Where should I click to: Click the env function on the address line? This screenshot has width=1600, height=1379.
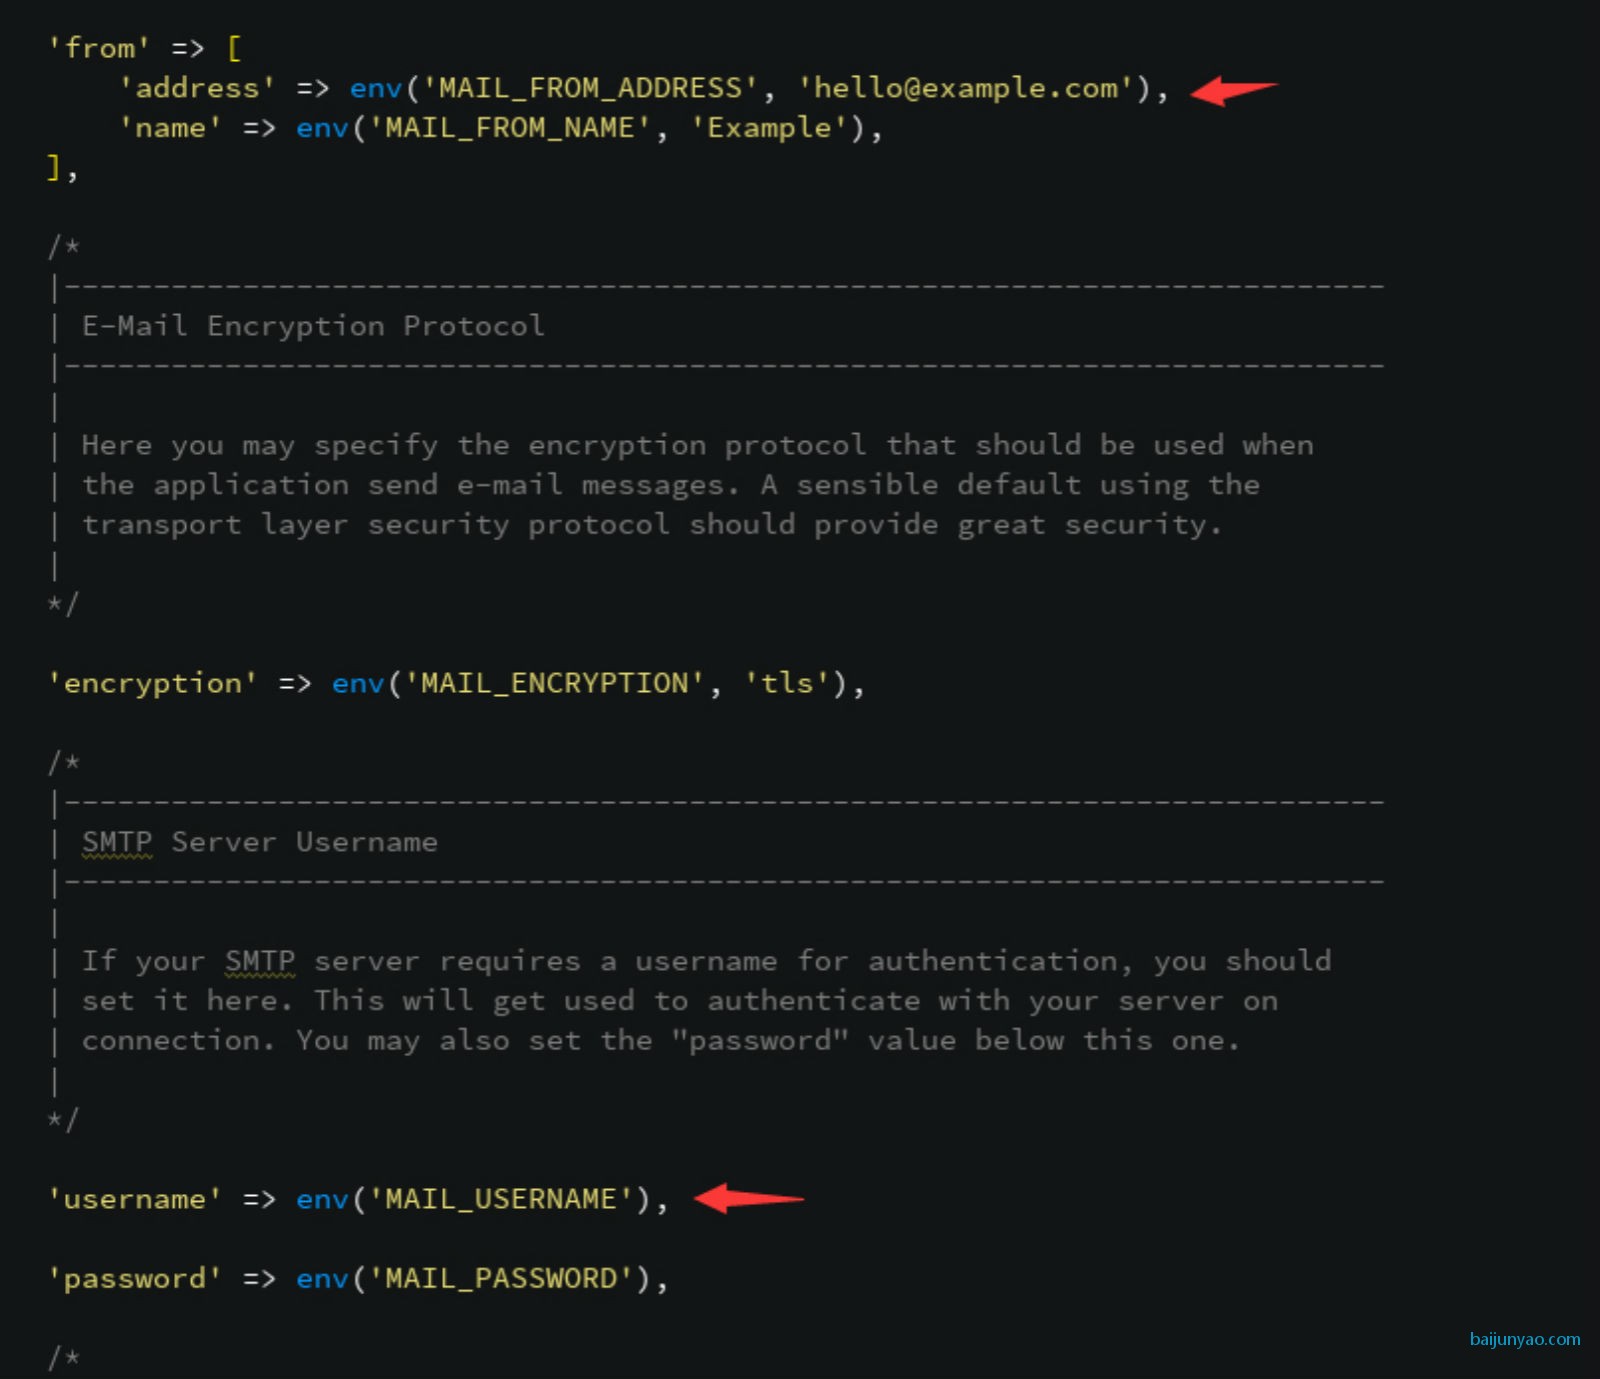tap(376, 88)
